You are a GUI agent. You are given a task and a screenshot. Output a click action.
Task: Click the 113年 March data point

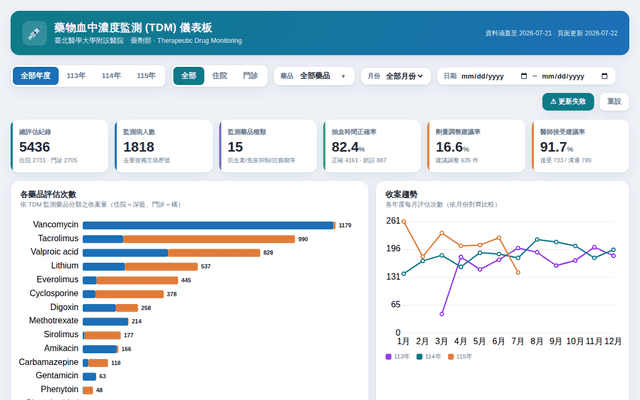(x=442, y=314)
